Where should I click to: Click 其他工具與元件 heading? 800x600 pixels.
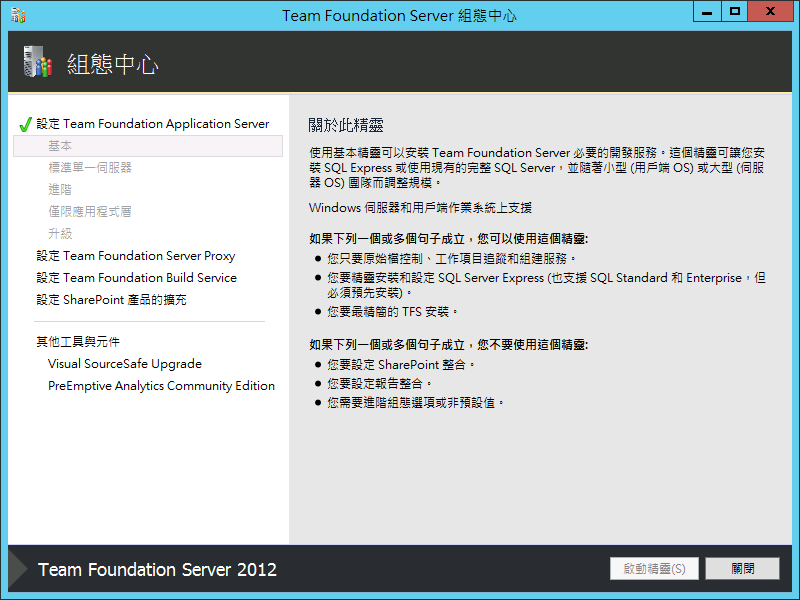(x=78, y=342)
